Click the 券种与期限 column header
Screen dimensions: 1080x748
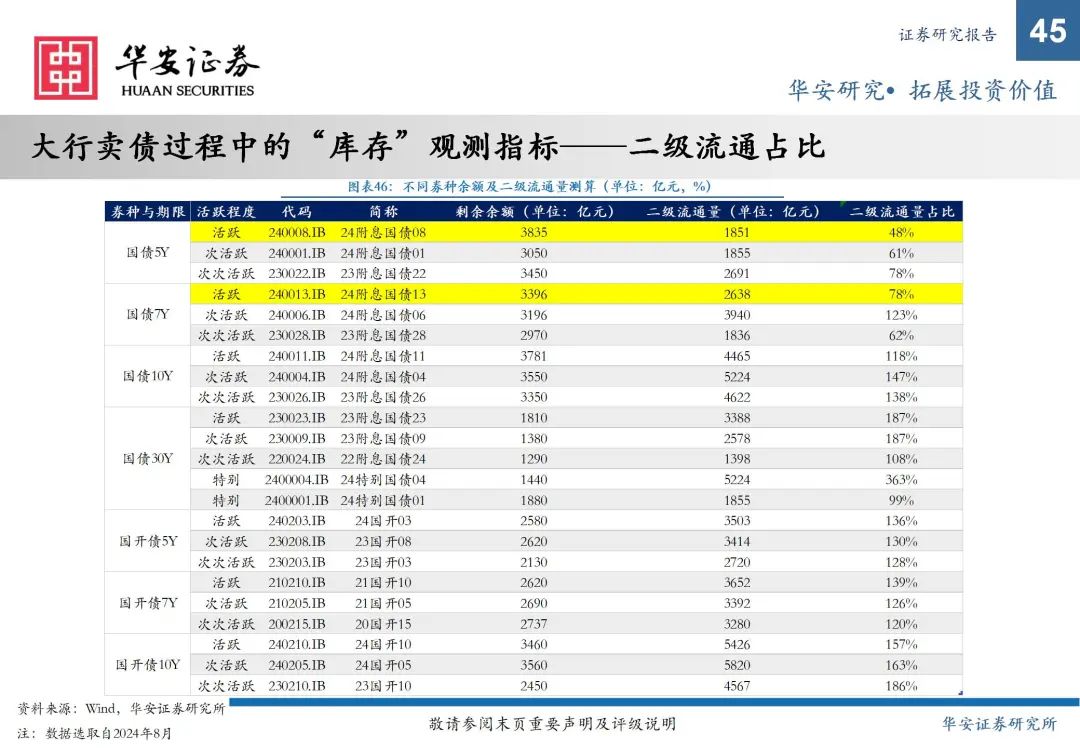pyautogui.click(x=147, y=211)
